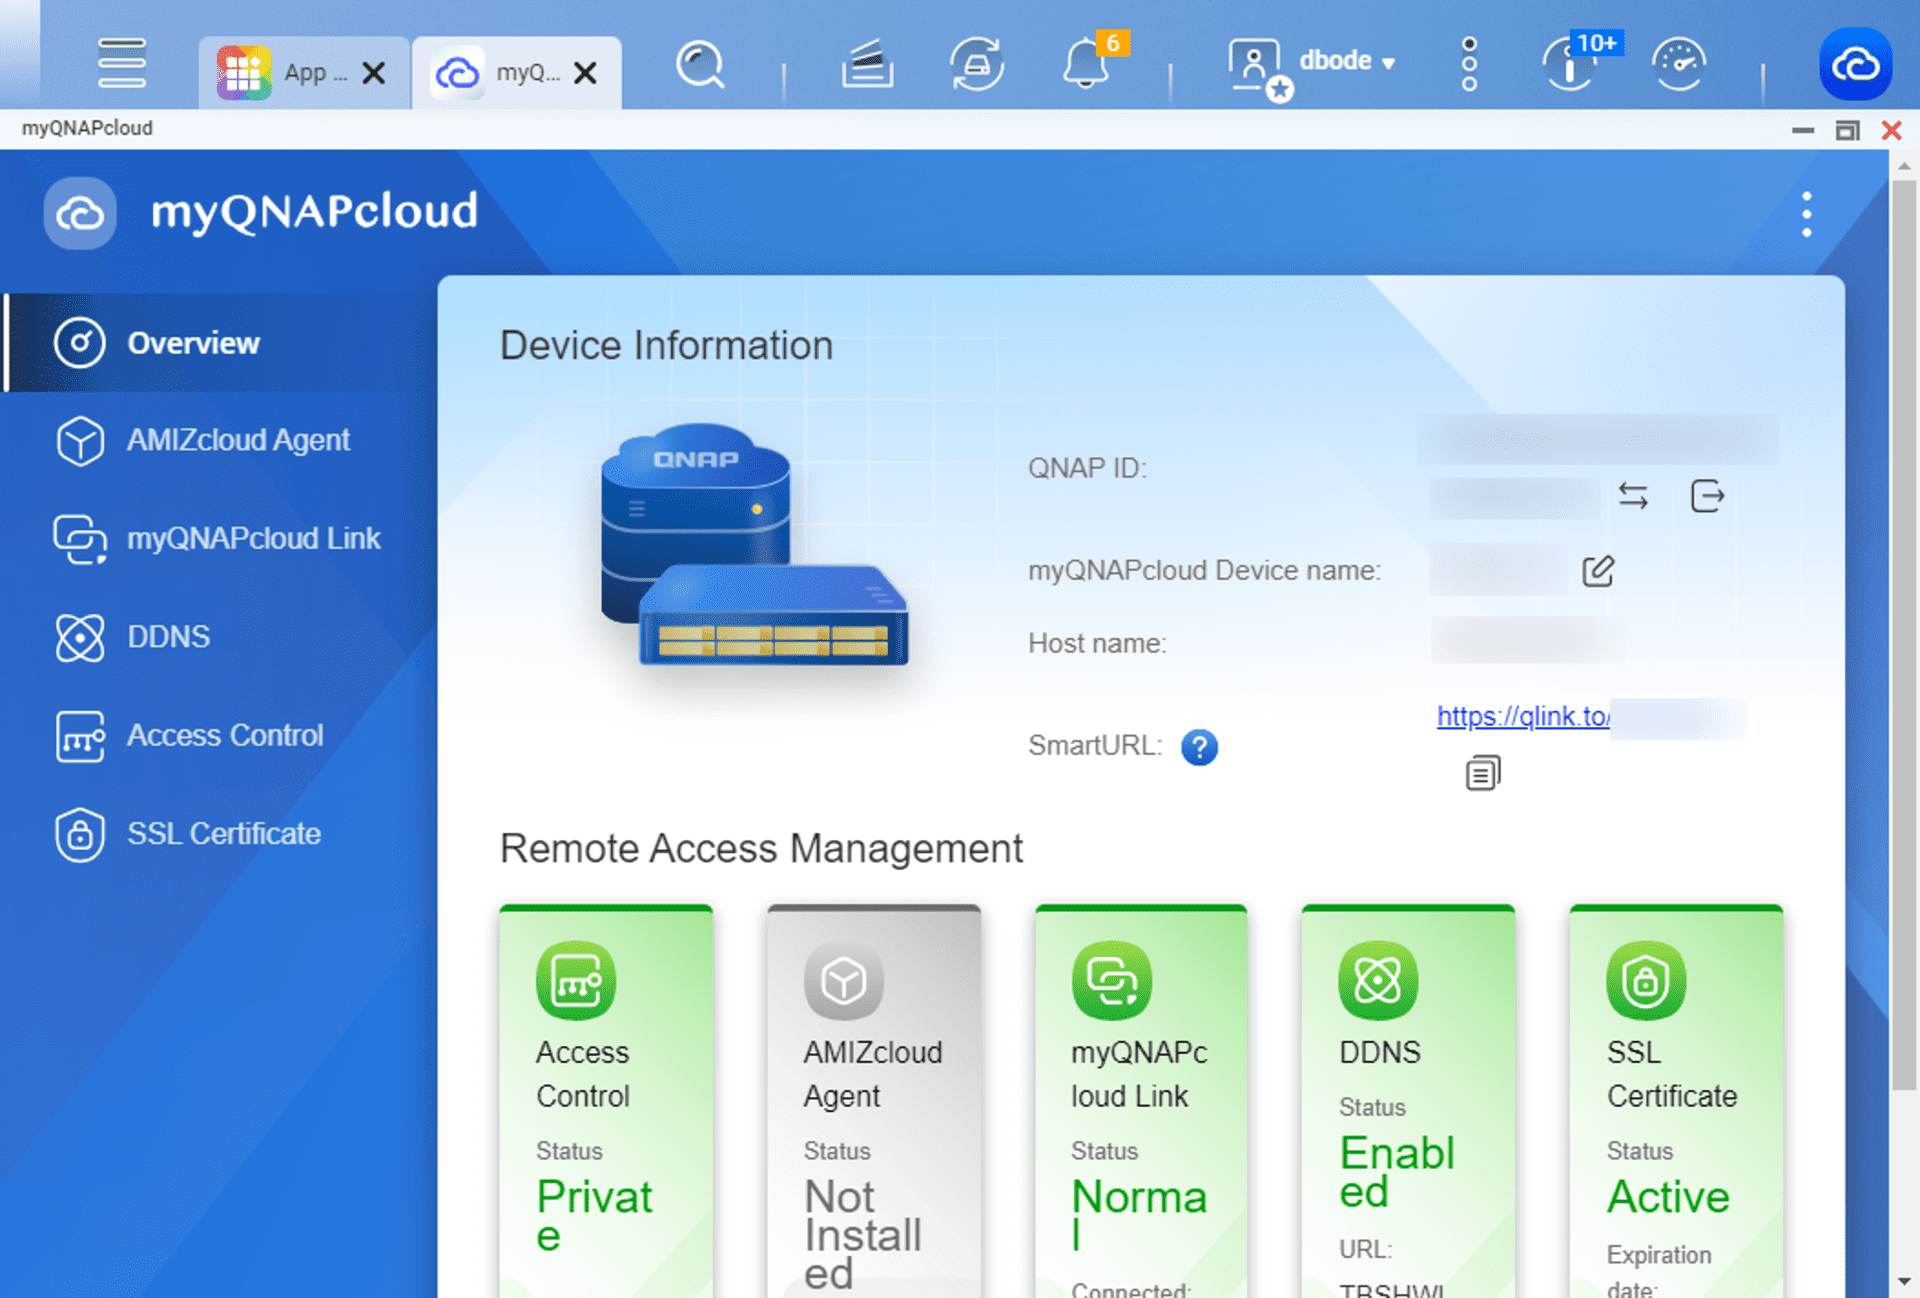Click the scrollbar up arrow
This screenshot has height=1298, width=1920.
click(x=1904, y=166)
